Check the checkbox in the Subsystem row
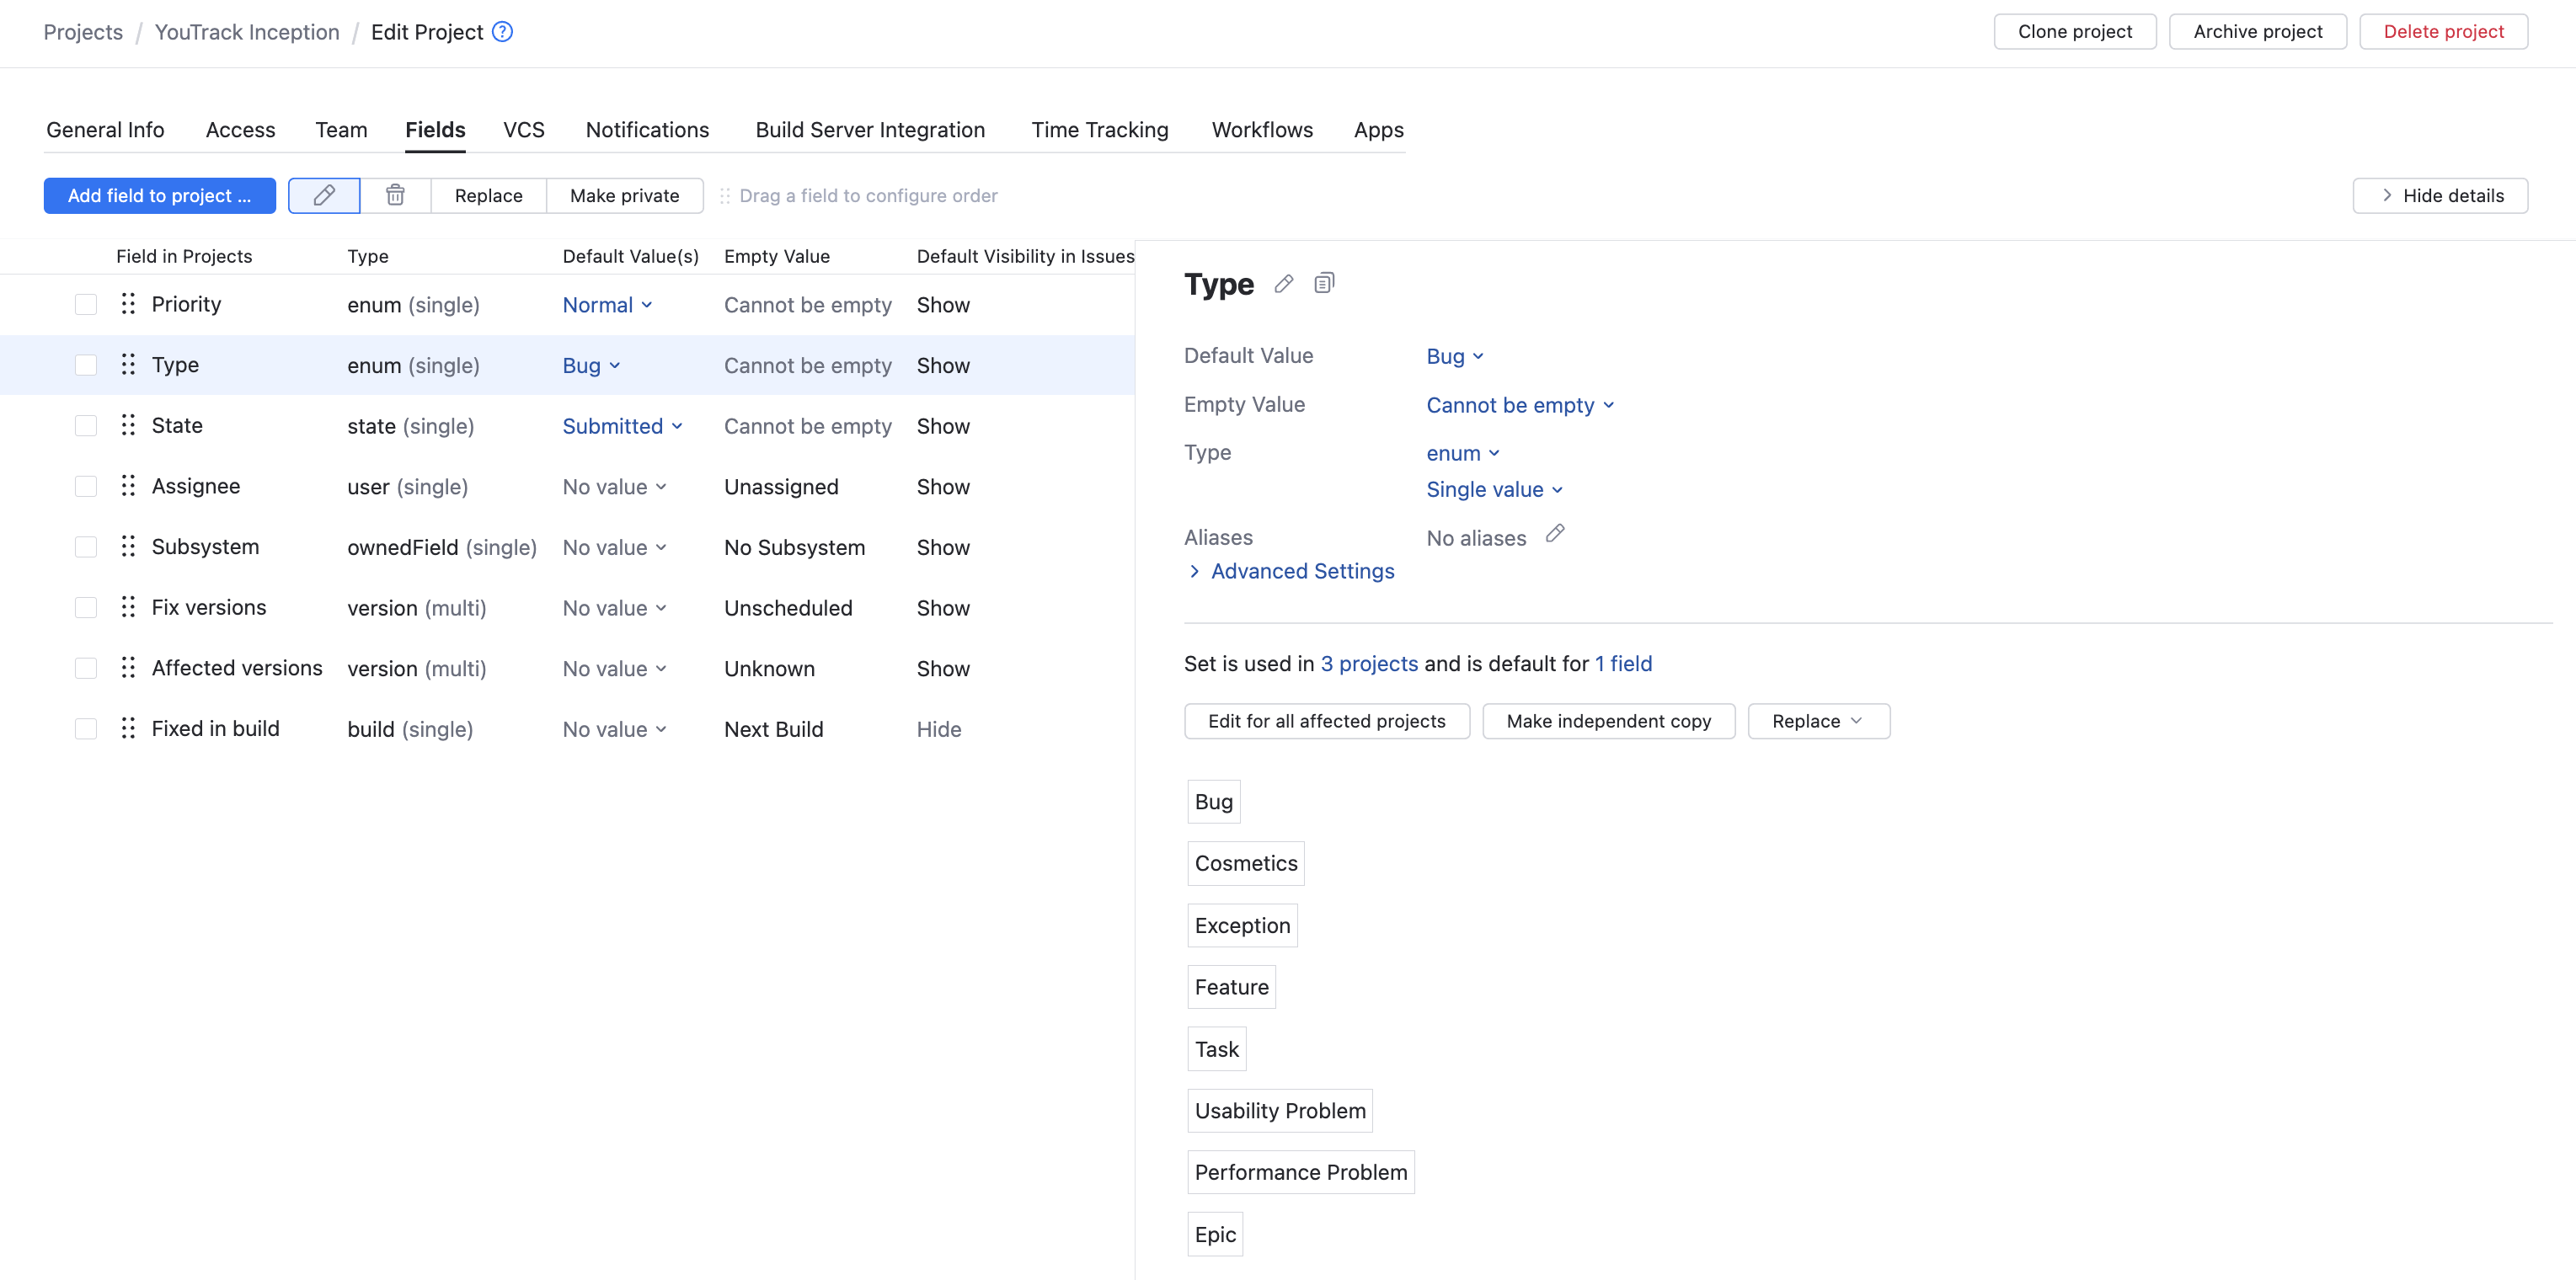The height and width of the screenshot is (1280, 2576). [85, 546]
